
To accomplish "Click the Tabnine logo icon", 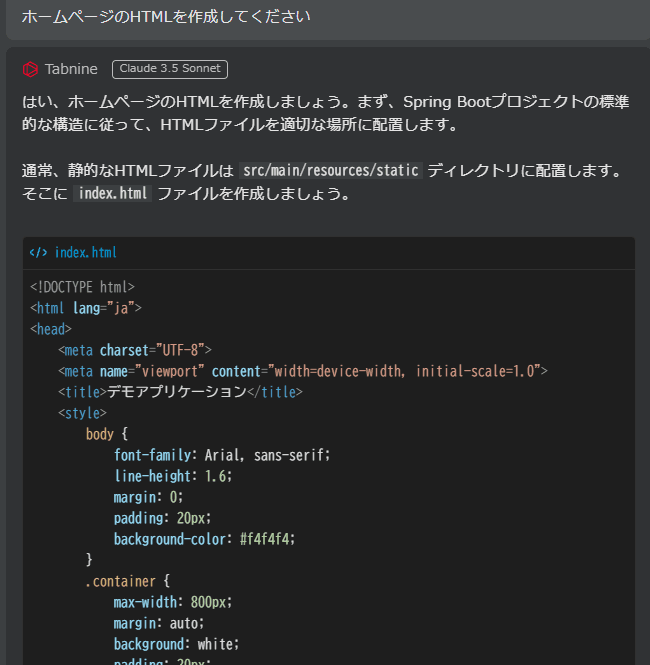I will (x=30, y=69).
